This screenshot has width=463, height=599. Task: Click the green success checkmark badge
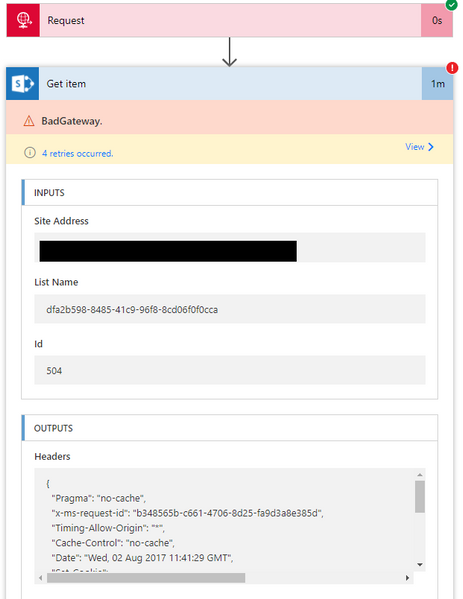[x=452, y=5]
